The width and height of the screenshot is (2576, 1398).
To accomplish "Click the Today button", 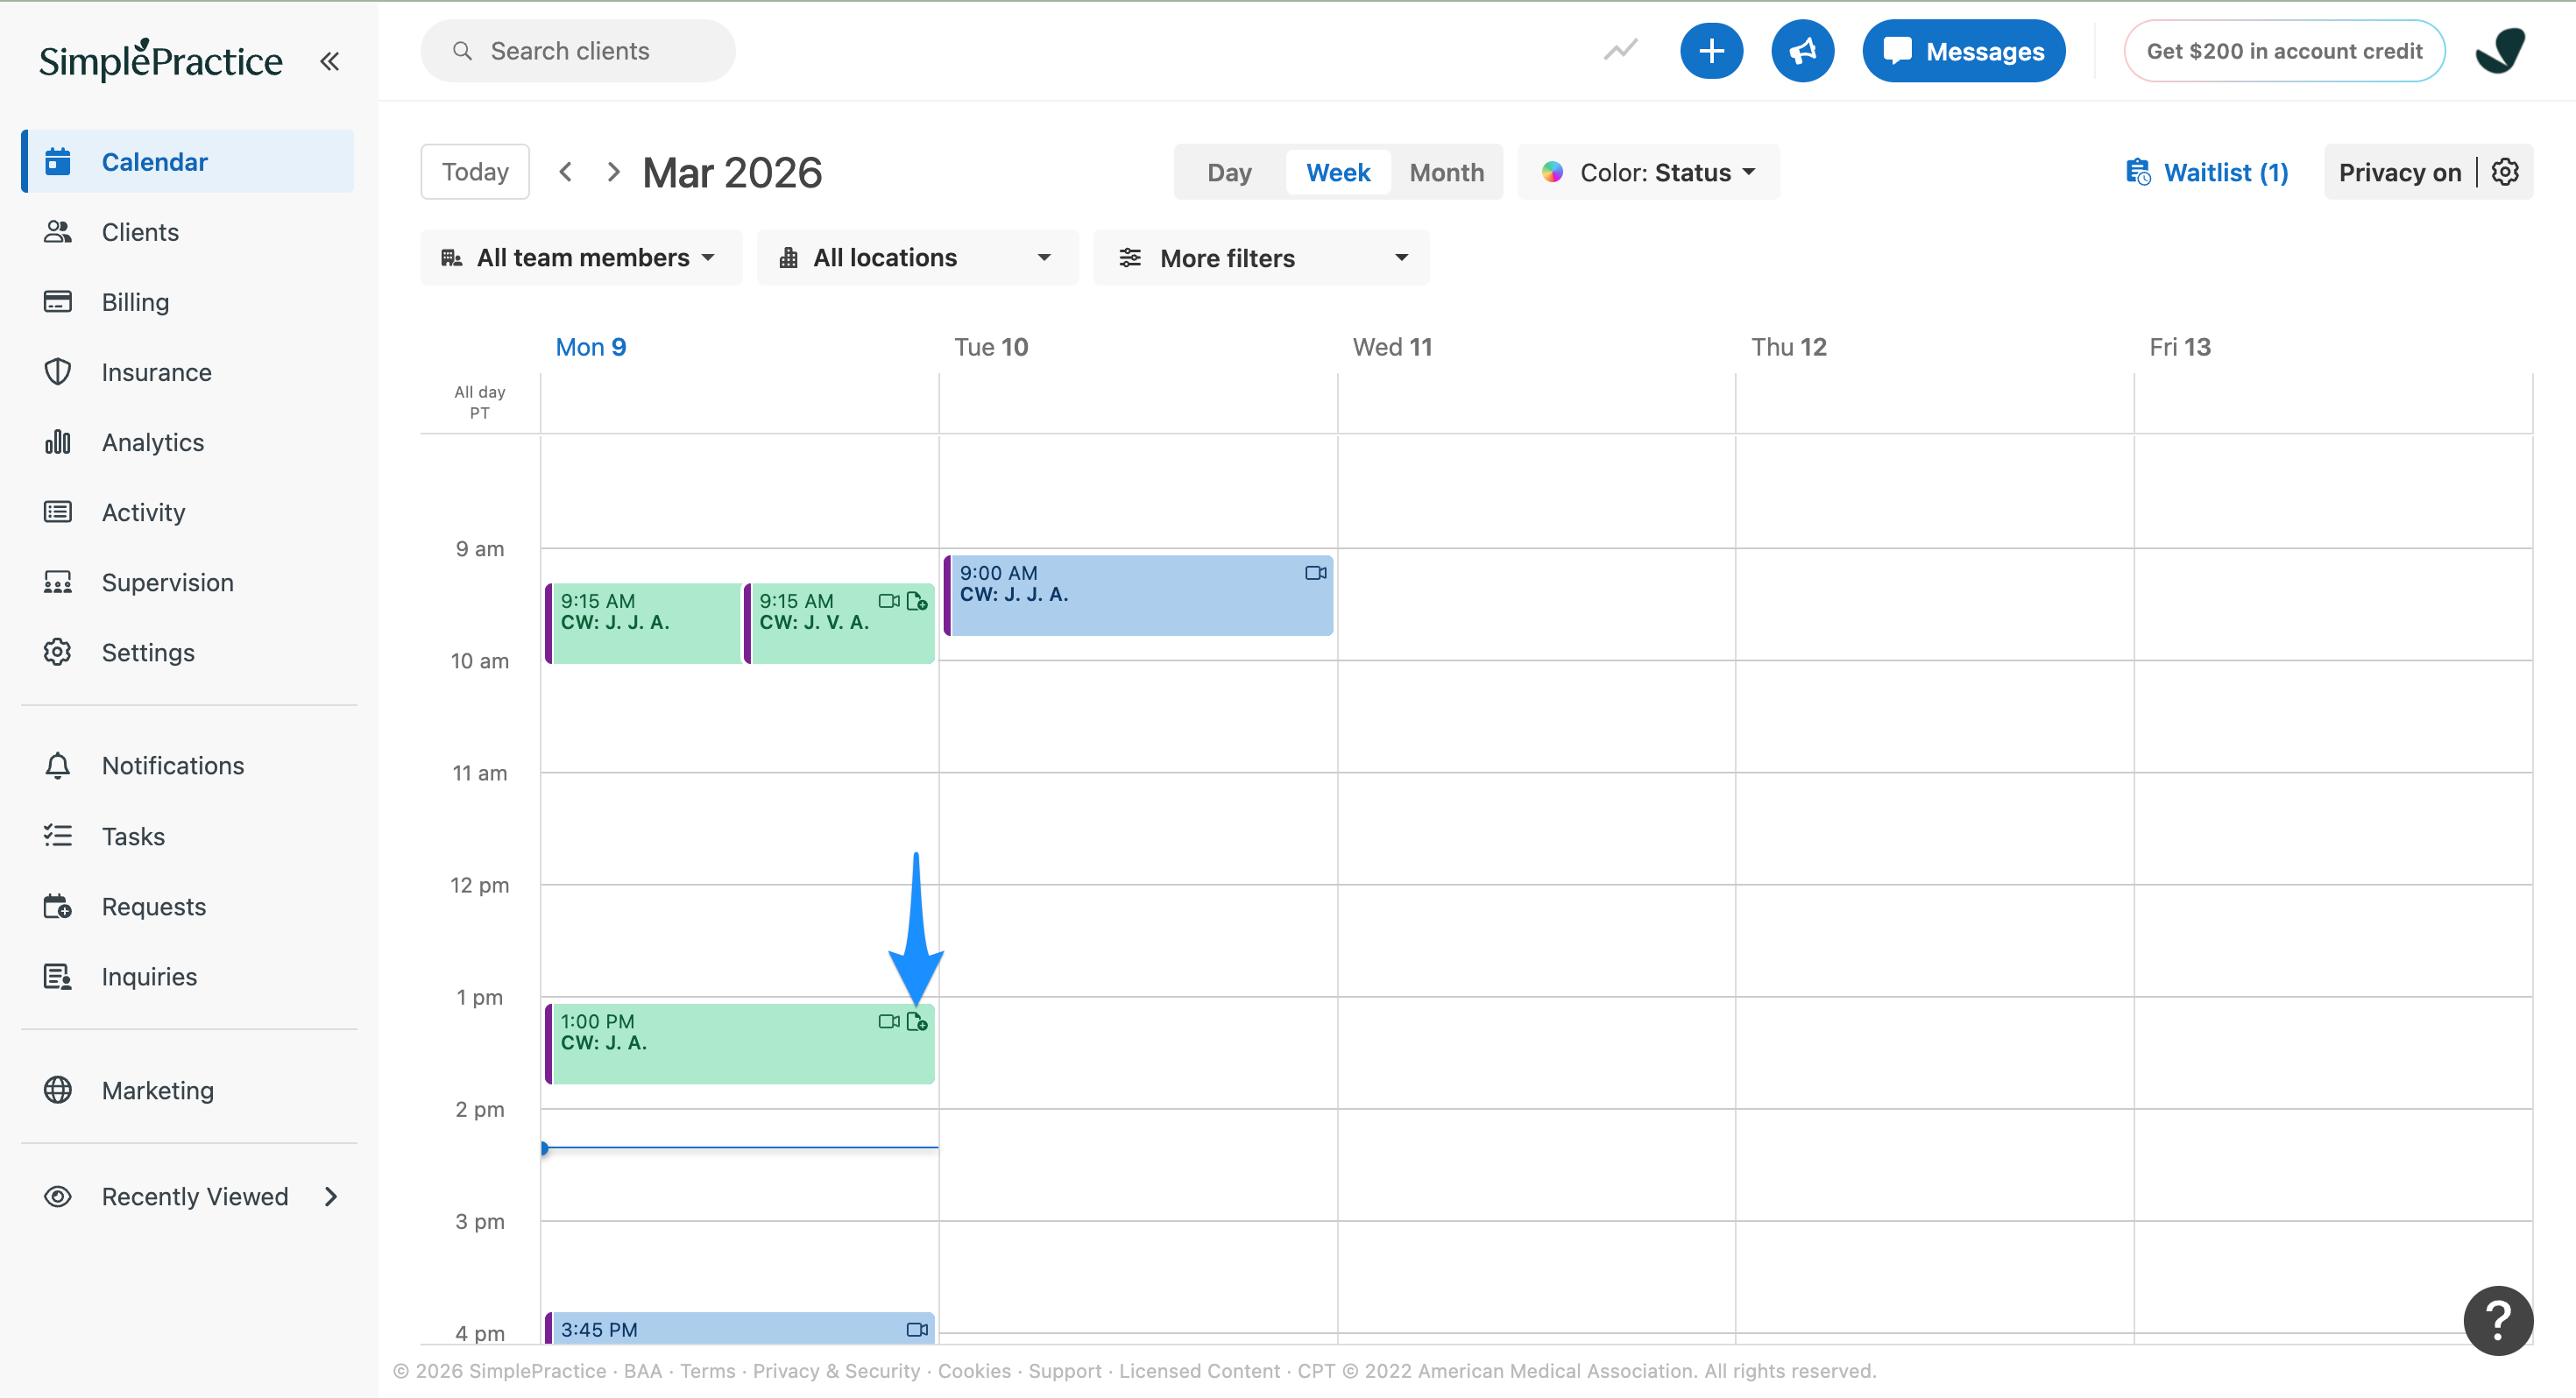I will (475, 172).
